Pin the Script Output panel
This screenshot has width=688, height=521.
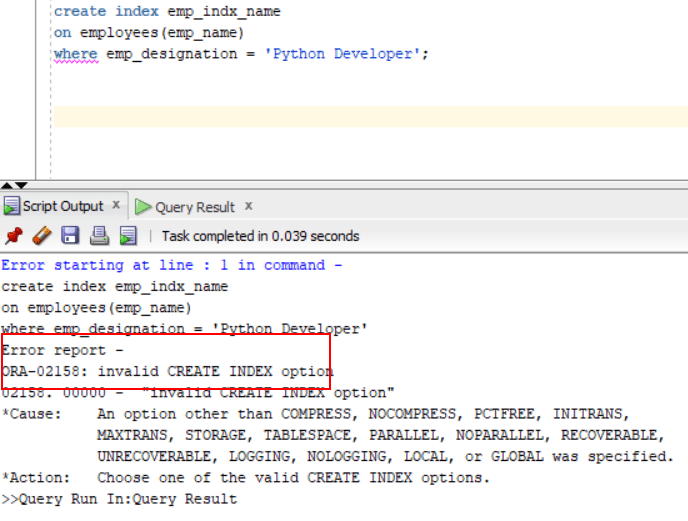pyautogui.click(x=14, y=236)
